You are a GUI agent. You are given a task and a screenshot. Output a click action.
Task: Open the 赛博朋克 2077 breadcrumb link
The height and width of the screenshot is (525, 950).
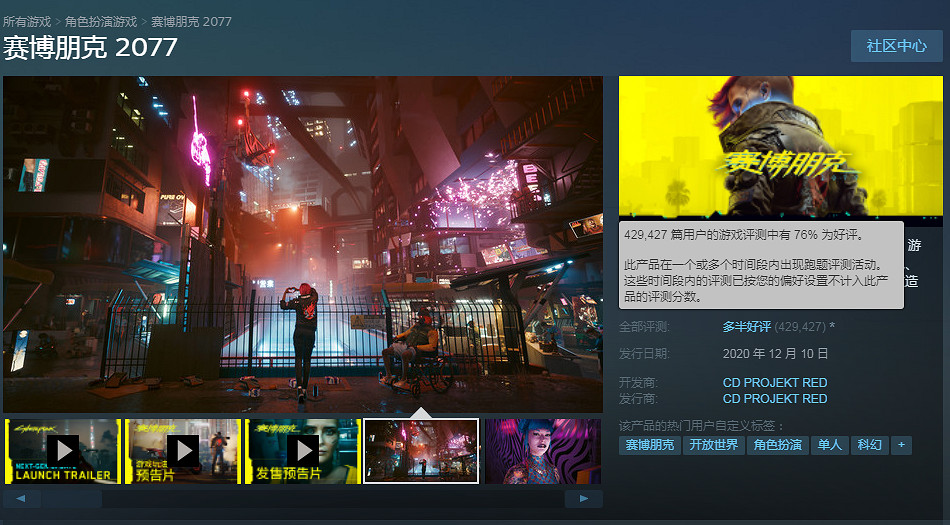point(191,22)
